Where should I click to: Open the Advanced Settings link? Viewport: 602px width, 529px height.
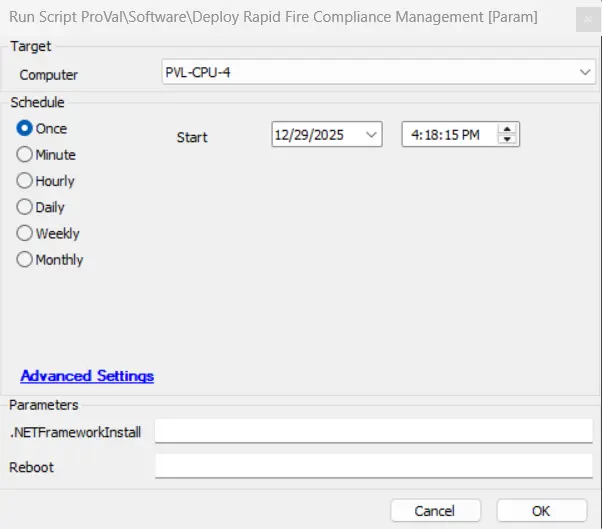coord(87,376)
